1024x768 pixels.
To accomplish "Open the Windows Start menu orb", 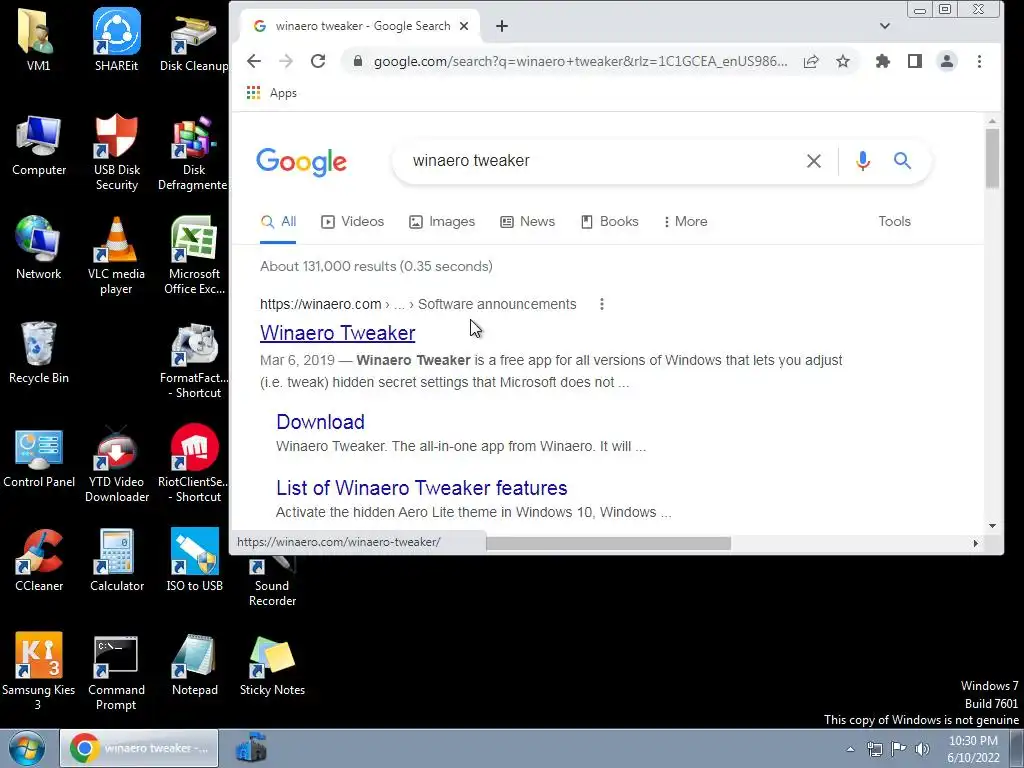I will [x=26, y=748].
